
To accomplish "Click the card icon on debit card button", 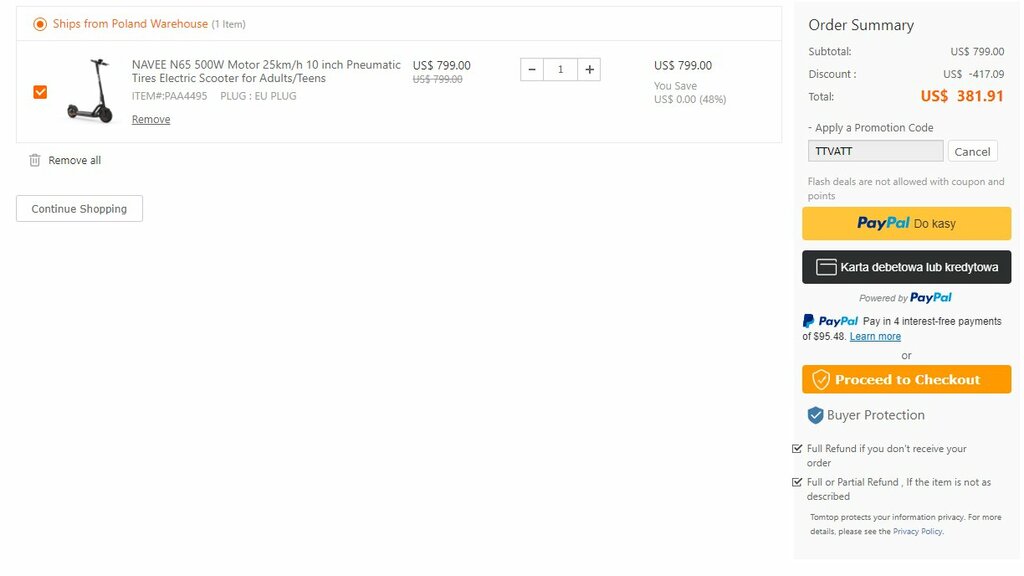I will click(826, 267).
